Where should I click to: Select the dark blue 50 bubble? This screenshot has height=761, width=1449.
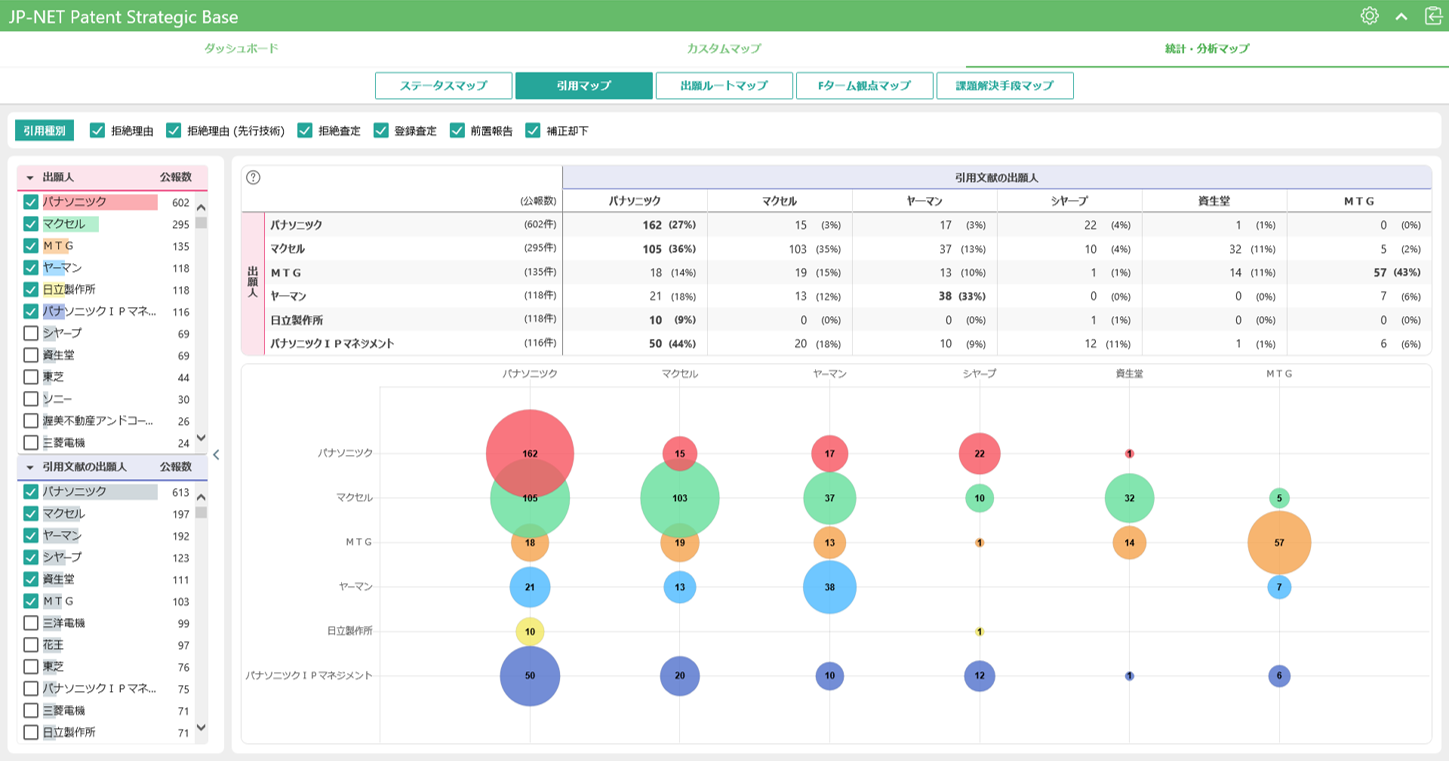(530, 676)
